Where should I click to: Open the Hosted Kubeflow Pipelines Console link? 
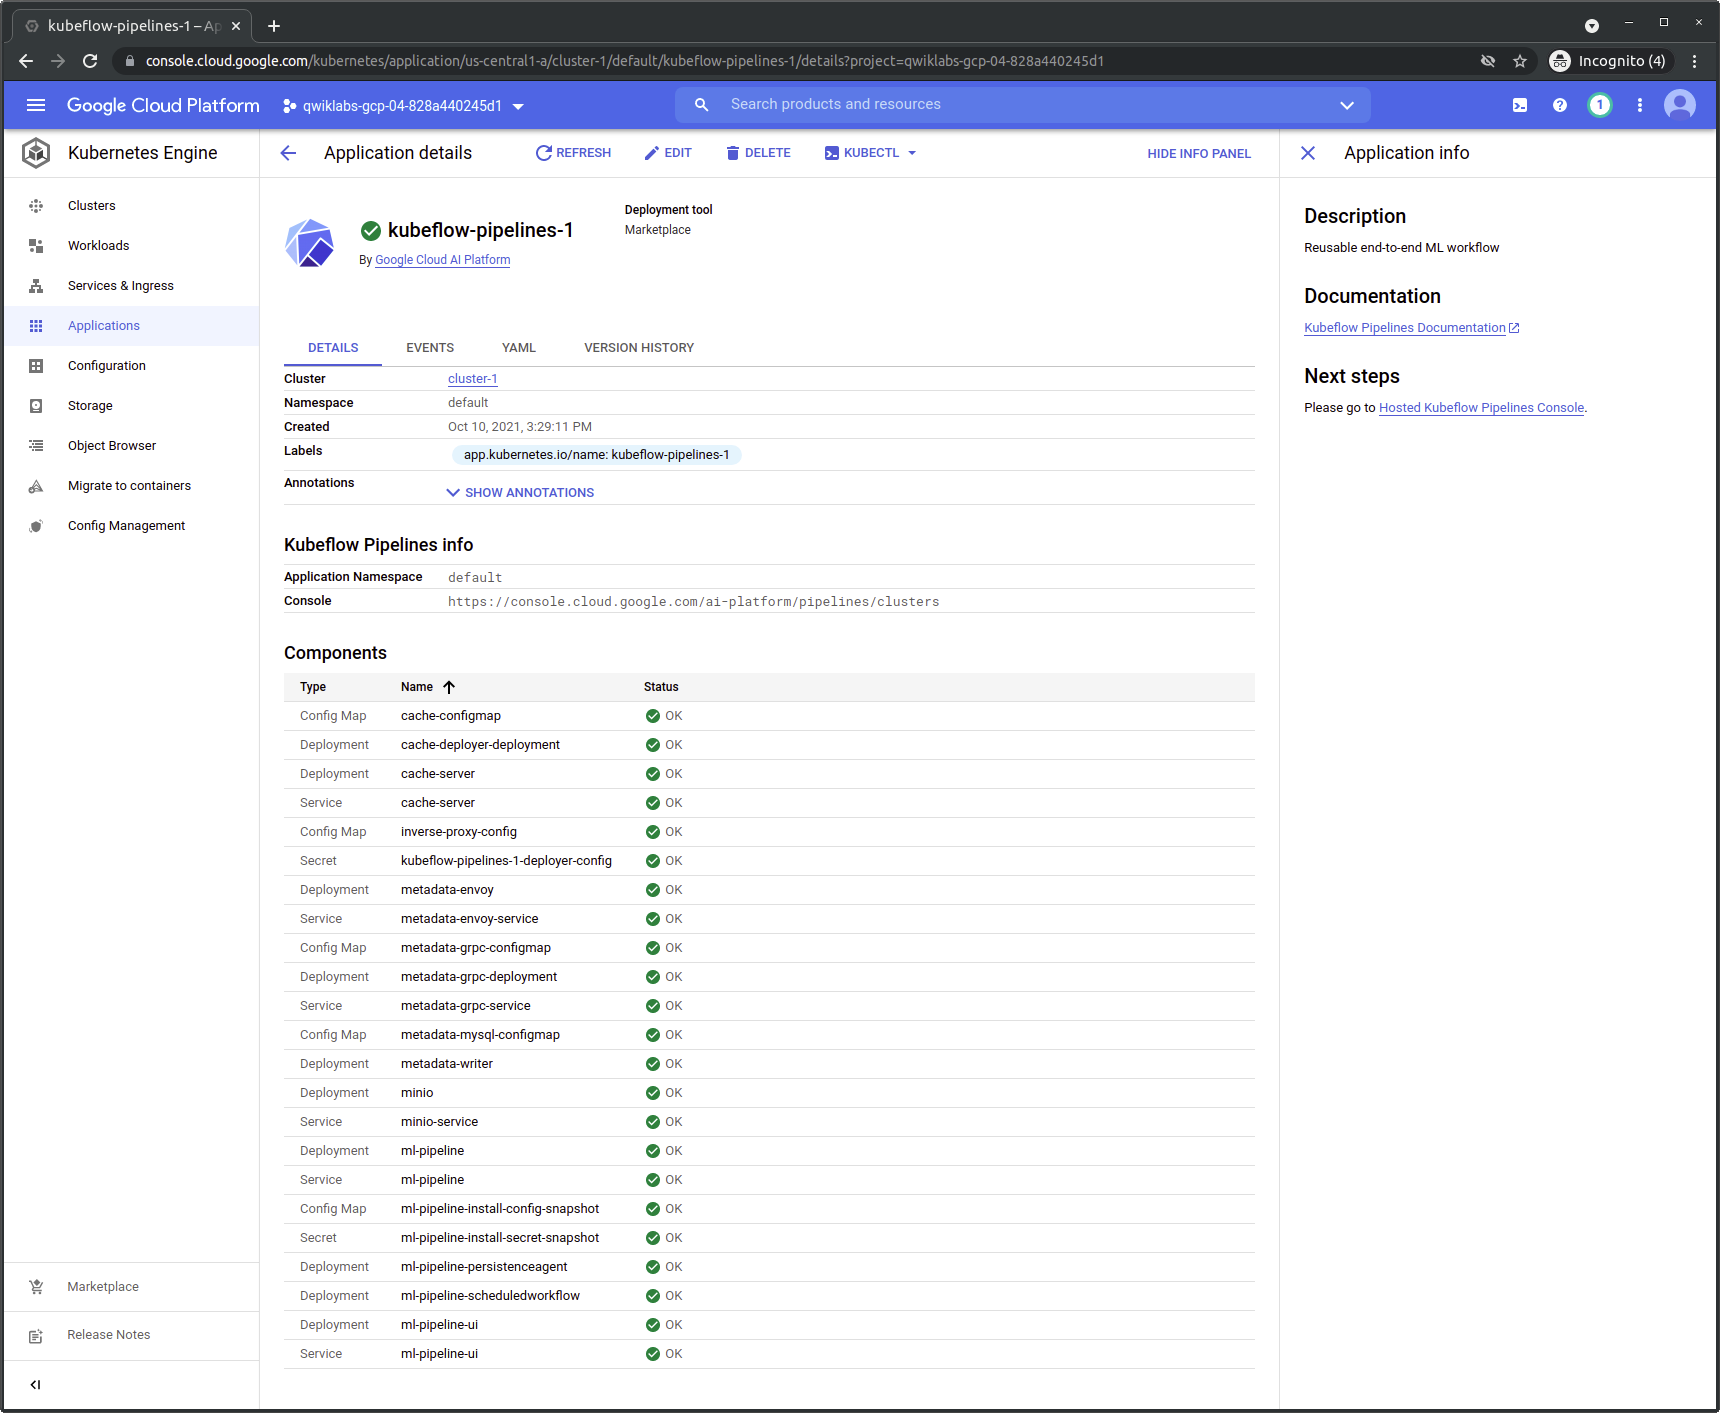point(1482,408)
